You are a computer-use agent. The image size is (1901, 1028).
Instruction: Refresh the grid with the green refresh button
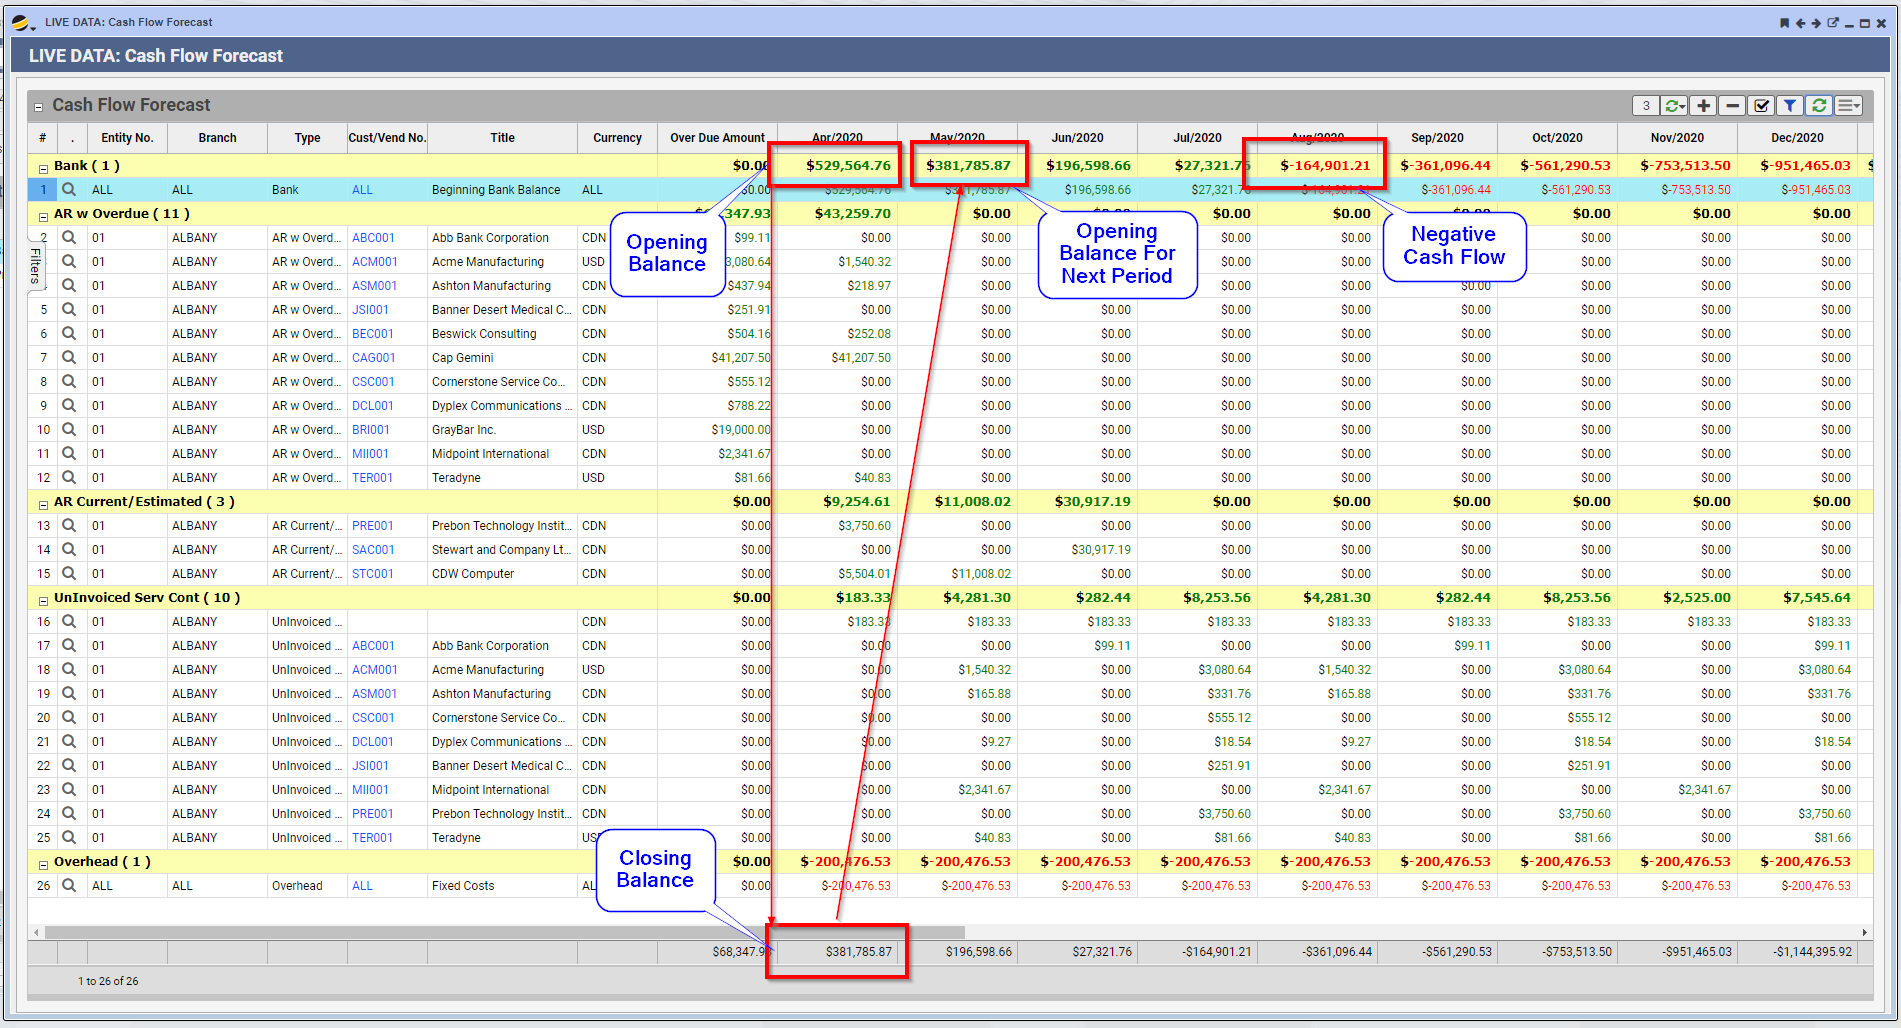tap(1819, 105)
